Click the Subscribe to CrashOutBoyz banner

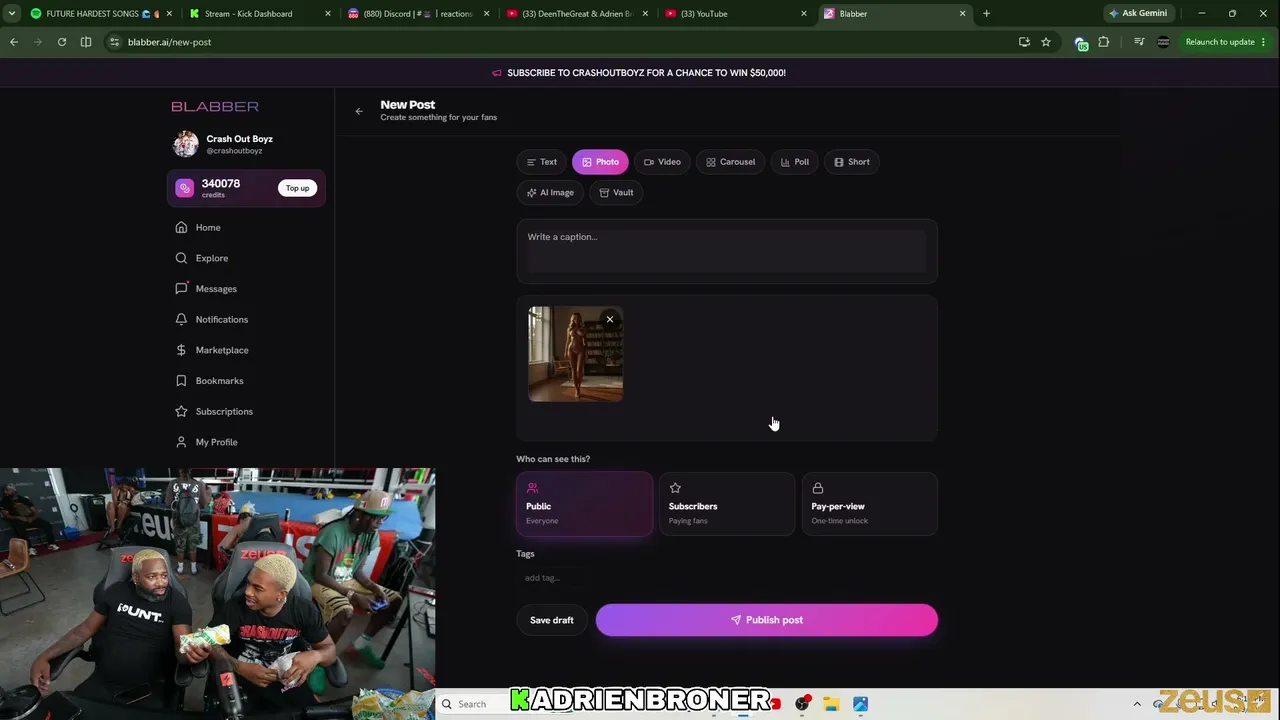[640, 73]
